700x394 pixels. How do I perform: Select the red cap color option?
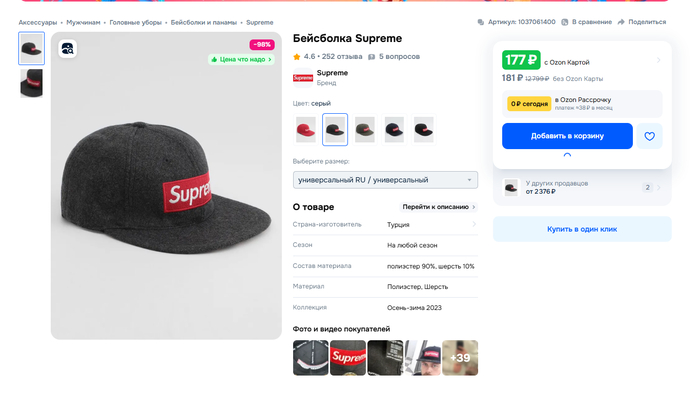coord(306,129)
